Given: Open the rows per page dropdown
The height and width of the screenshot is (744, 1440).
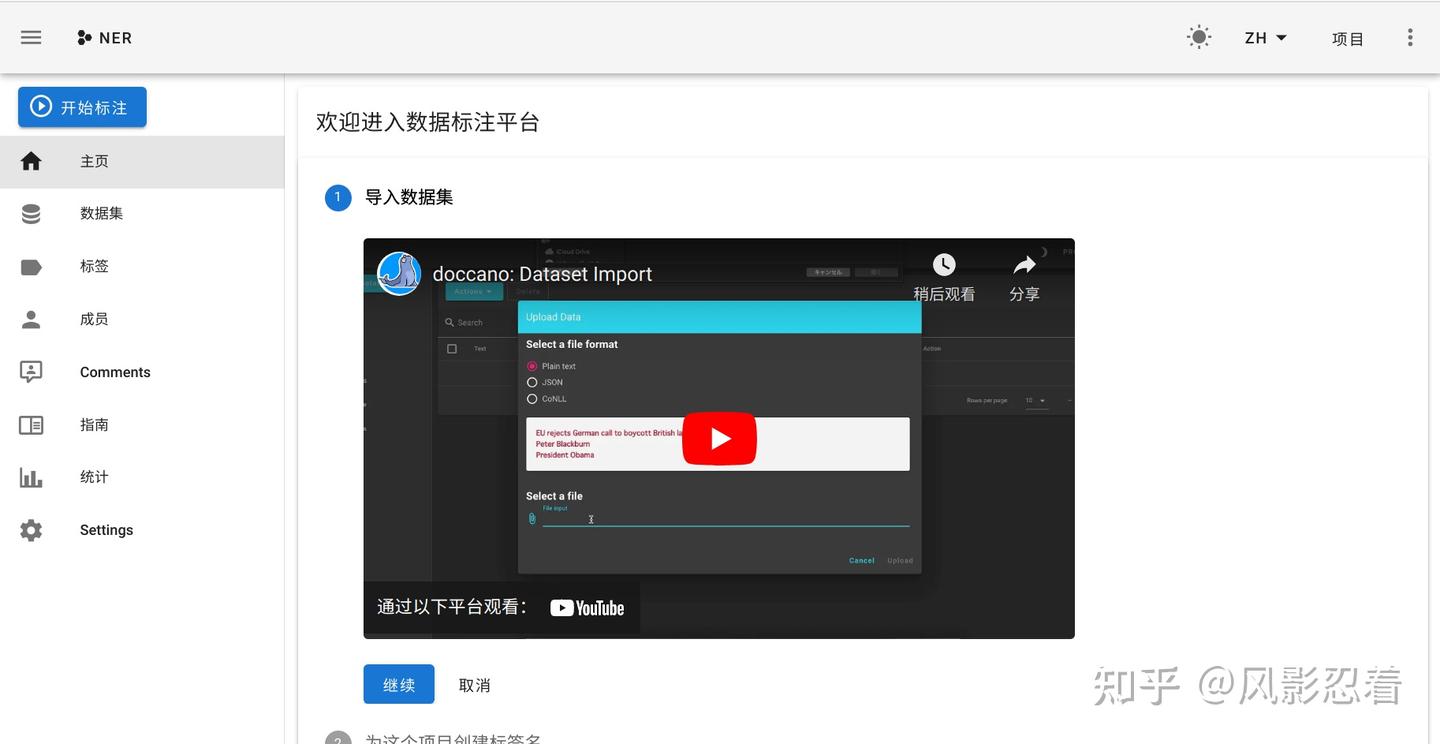Looking at the screenshot, I should (x=1037, y=400).
